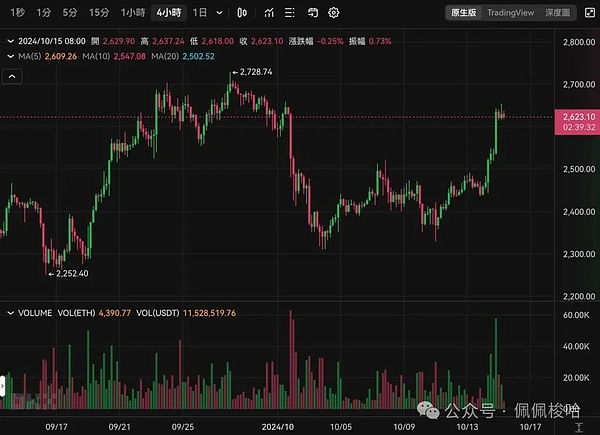Screen dimensions: 600x435
Task: Click the 2,300.00 price axis label
Action: (579, 254)
